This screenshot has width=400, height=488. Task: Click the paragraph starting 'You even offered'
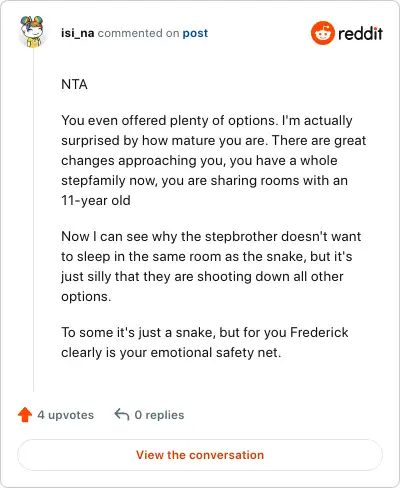[214, 160]
